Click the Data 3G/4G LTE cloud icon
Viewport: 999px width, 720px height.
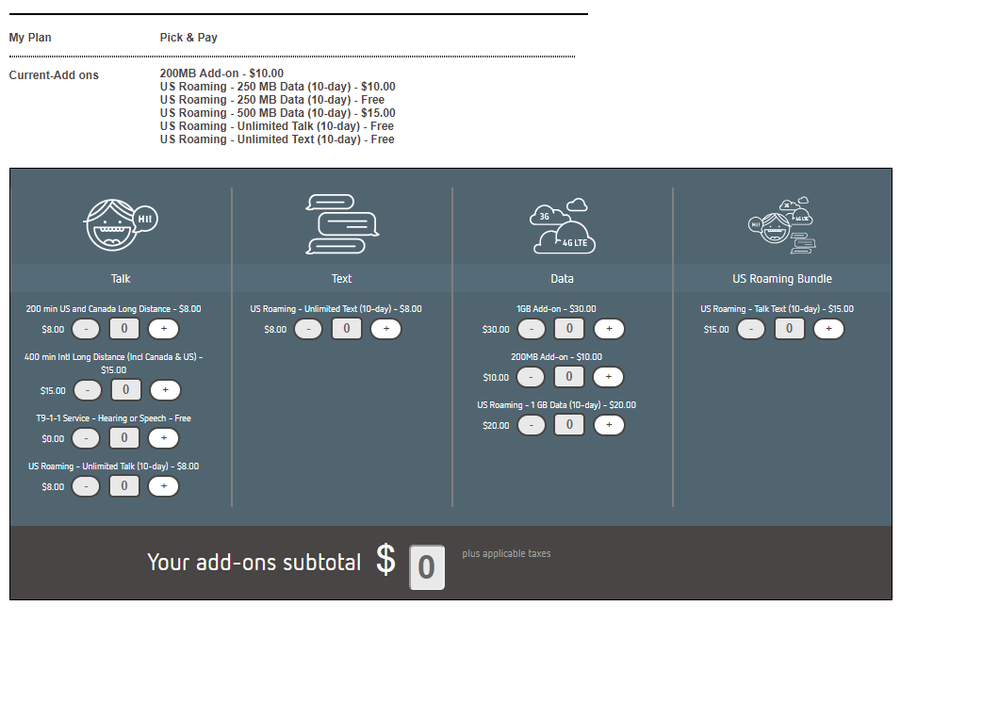(561, 224)
